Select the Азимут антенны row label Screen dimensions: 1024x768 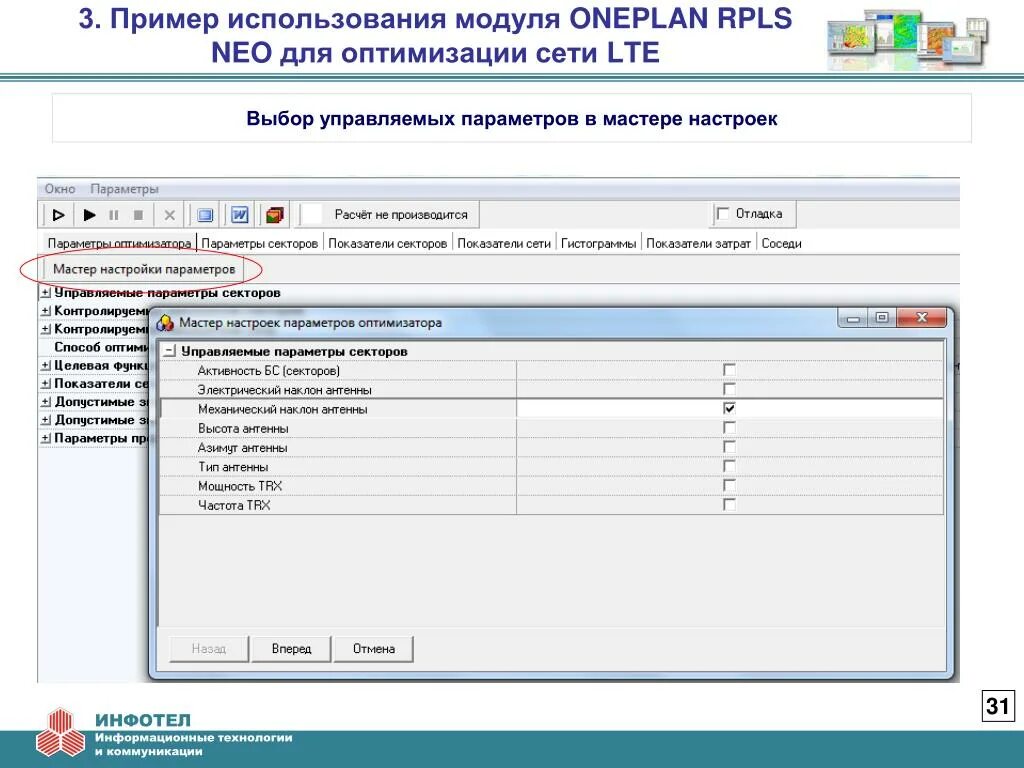[x=242, y=447]
